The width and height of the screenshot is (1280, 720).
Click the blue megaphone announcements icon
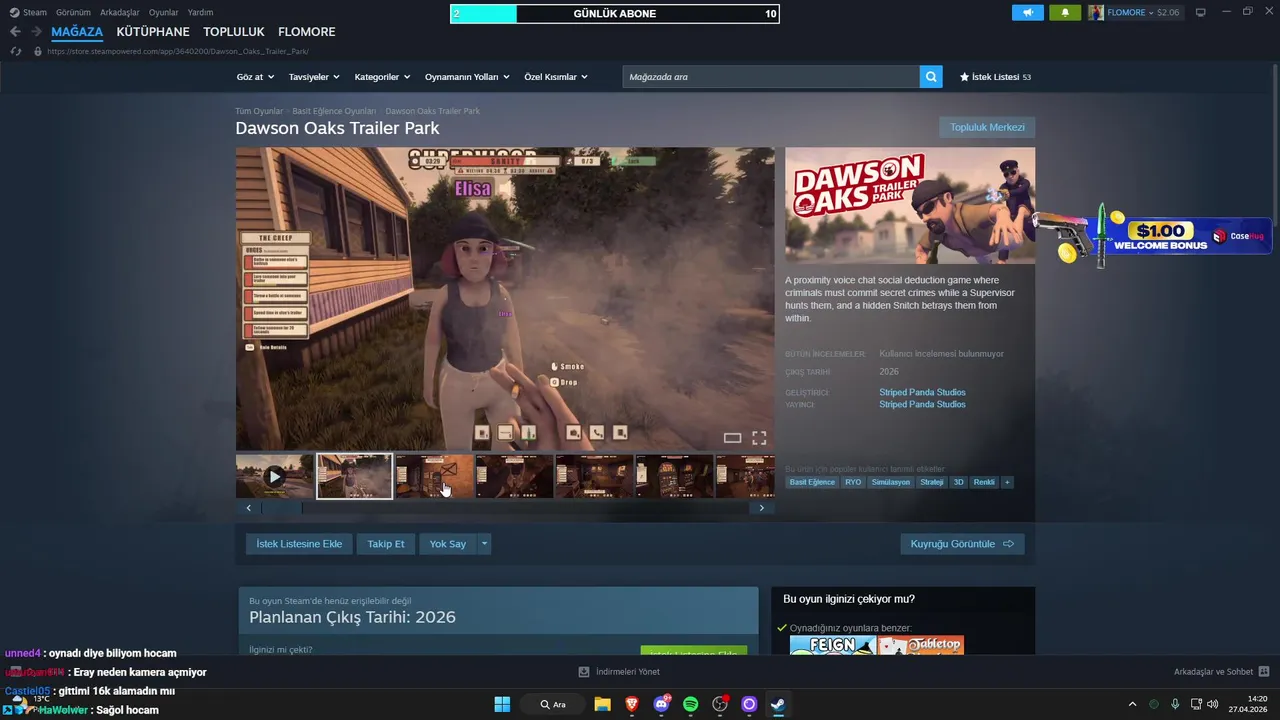pyautogui.click(x=1027, y=12)
